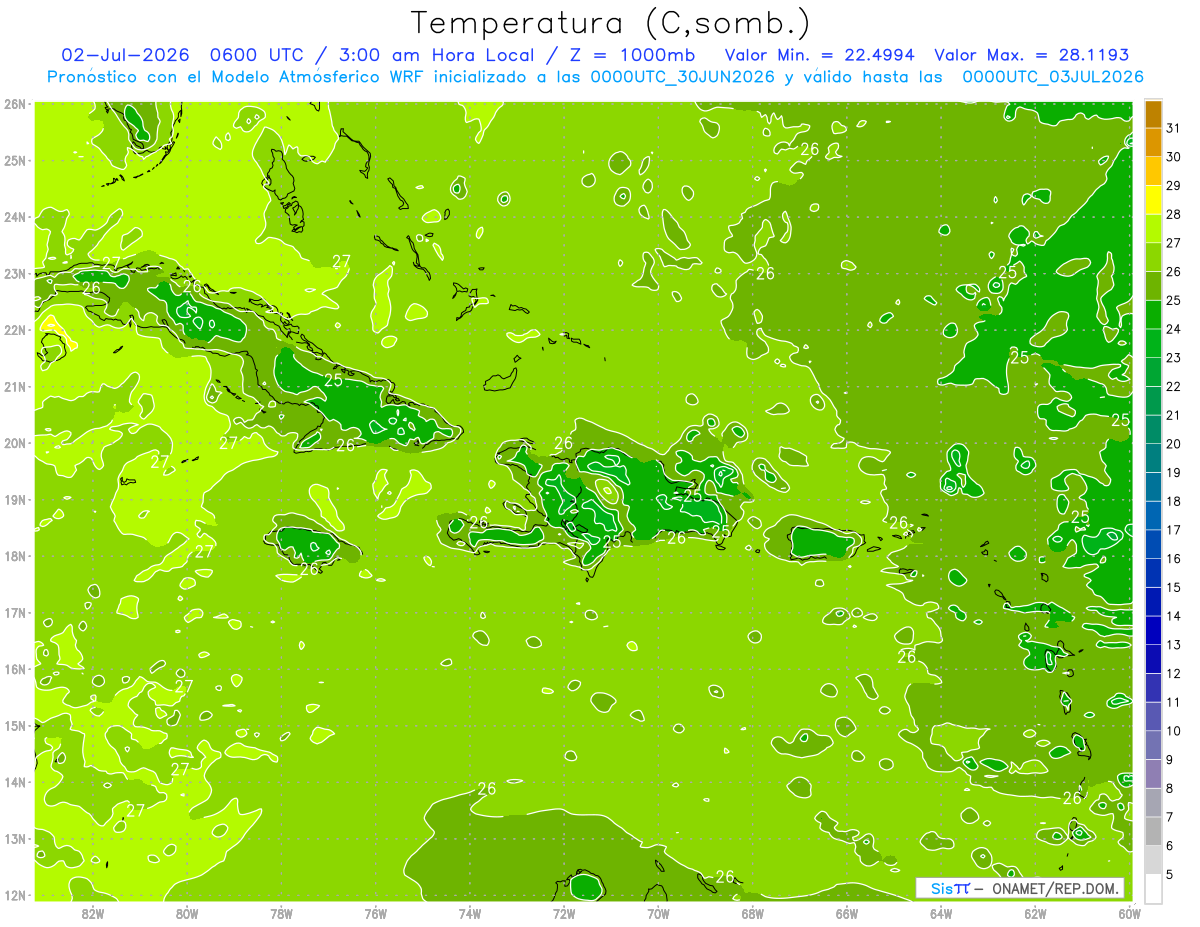Click the '17N' latitude axis label
This screenshot has width=1200, height=927.
tap(14, 612)
